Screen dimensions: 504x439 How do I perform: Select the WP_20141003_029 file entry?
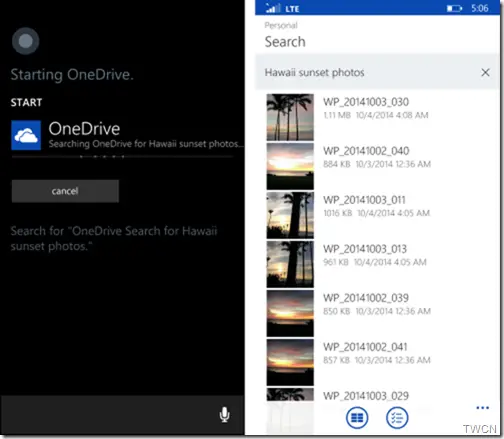tap(377, 396)
